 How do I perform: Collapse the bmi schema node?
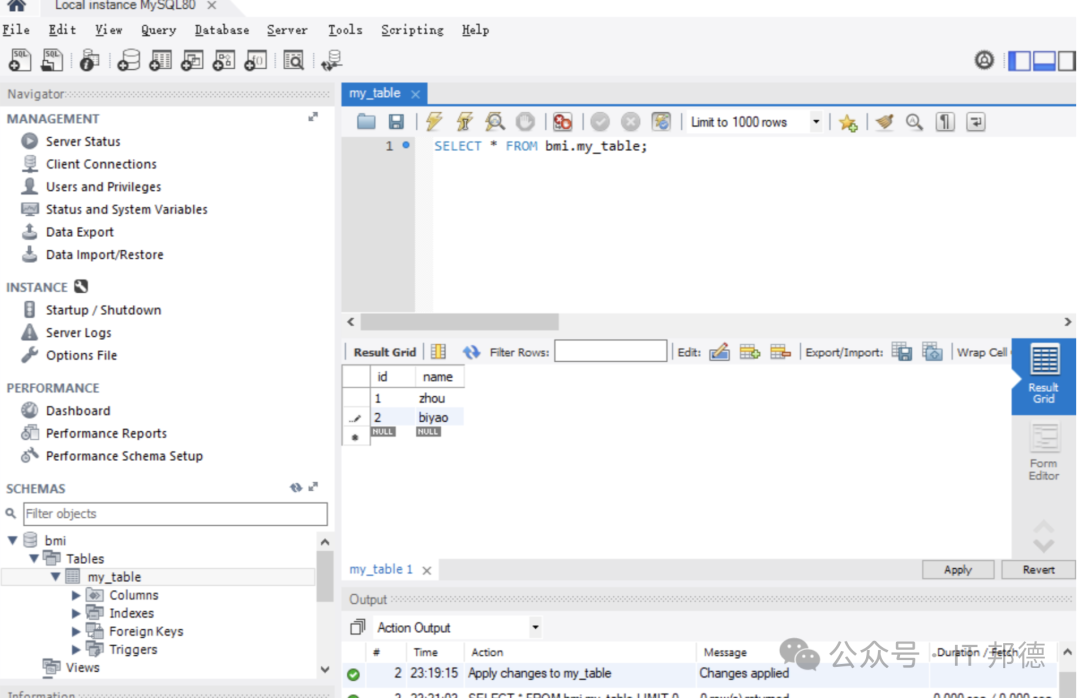coord(13,540)
